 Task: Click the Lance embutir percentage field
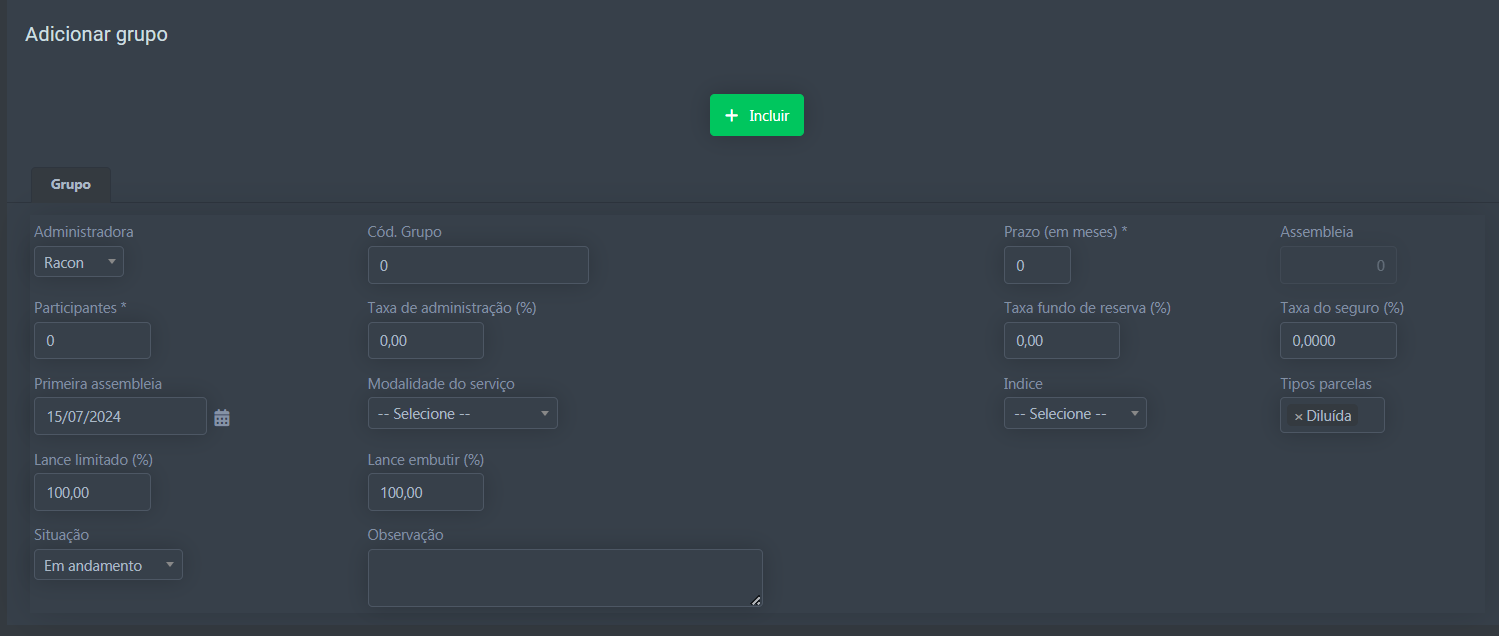point(425,492)
